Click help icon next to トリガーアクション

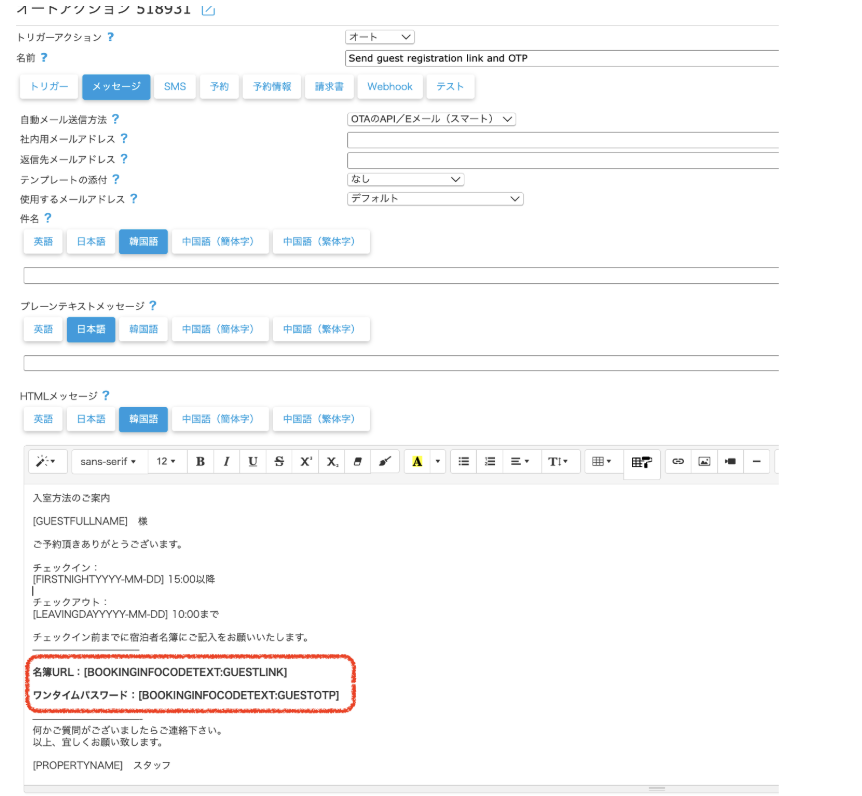pos(110,37)
